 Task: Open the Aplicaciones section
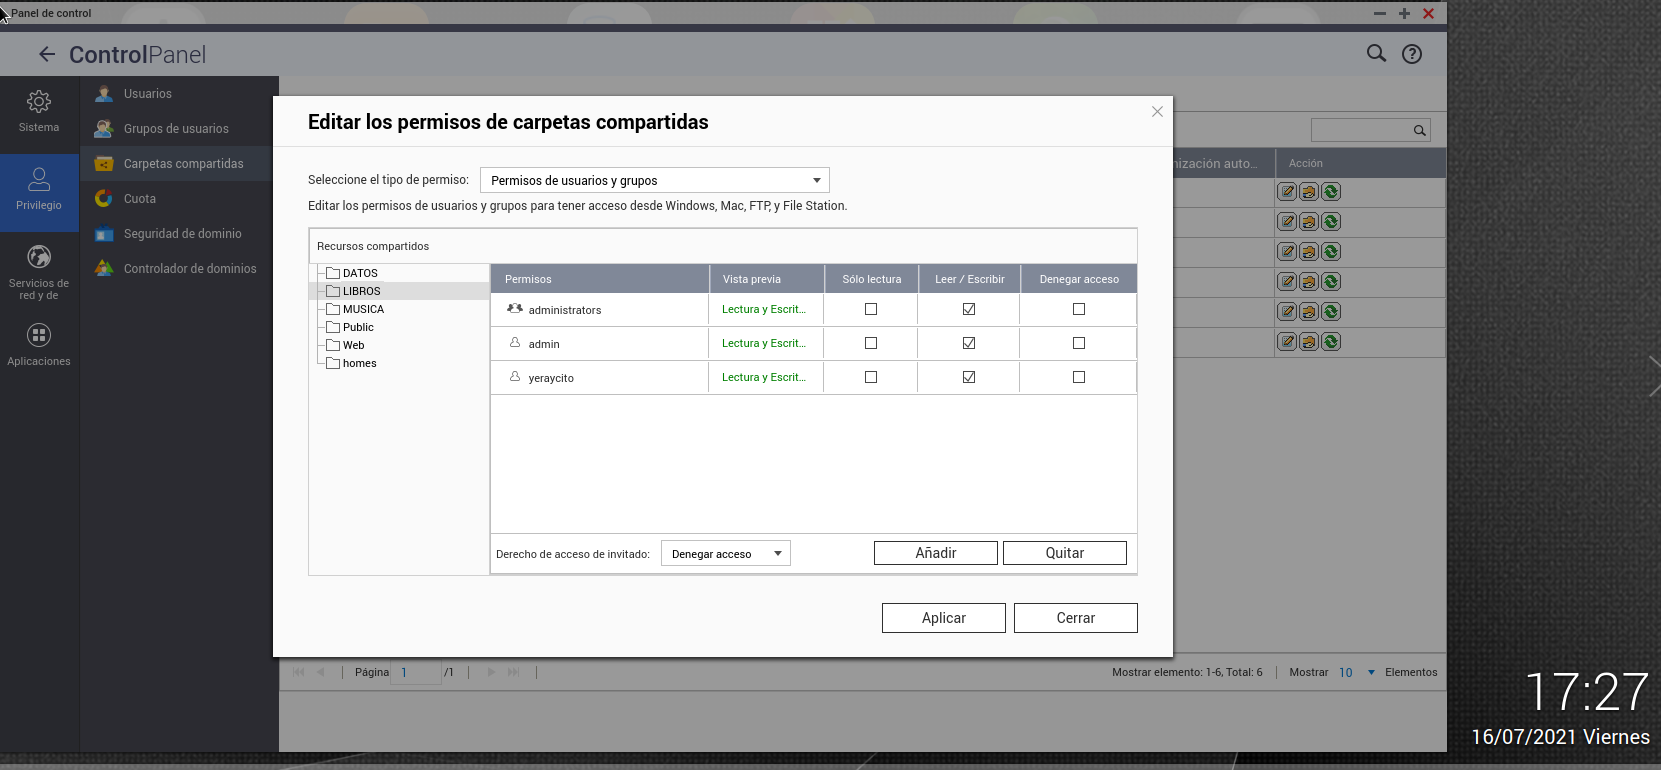click(39, 345)
